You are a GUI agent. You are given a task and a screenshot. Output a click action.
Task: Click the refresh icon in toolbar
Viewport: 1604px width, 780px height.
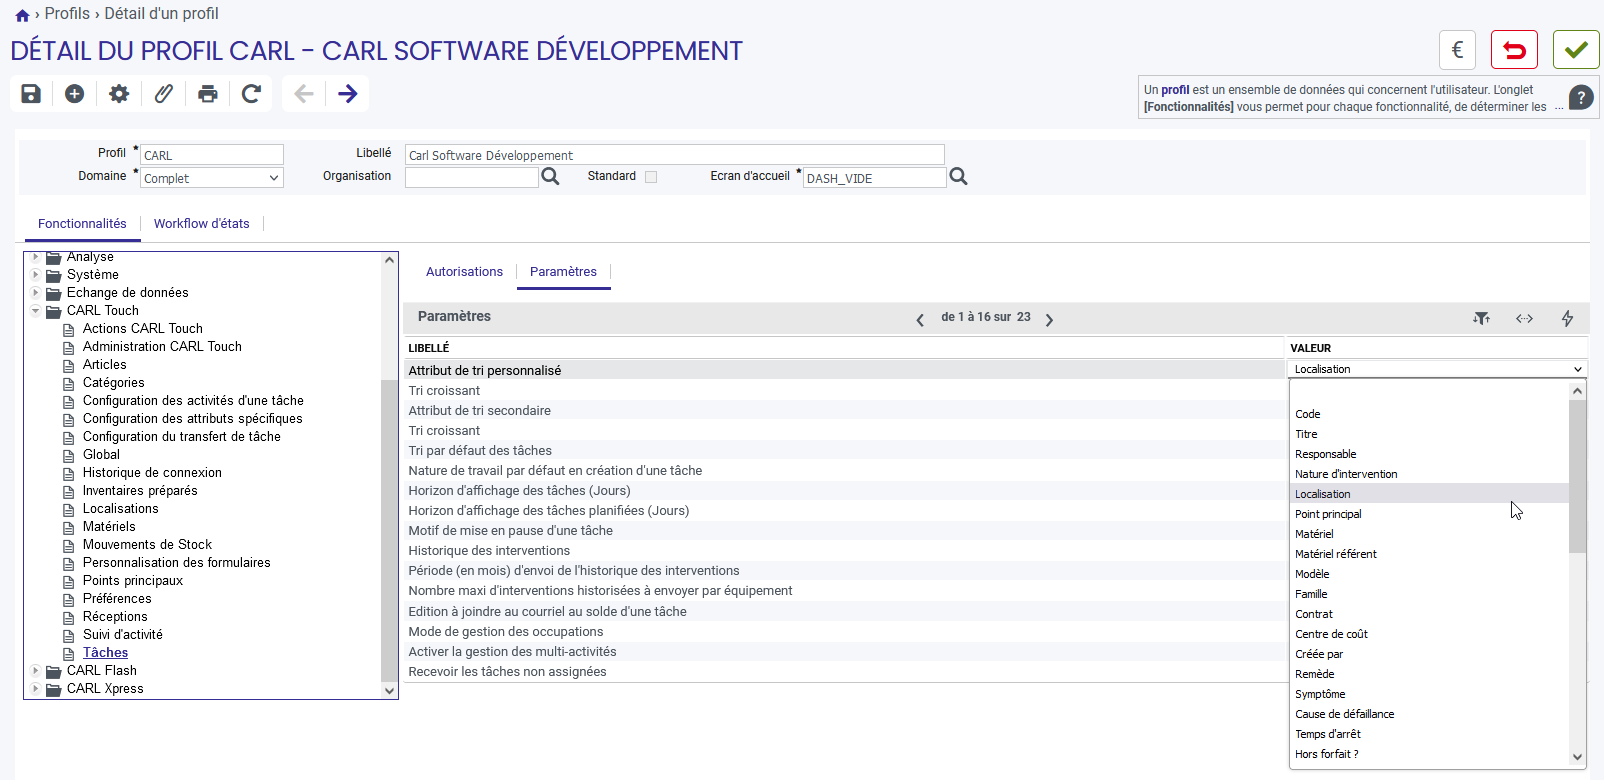[x=251, y=94]
